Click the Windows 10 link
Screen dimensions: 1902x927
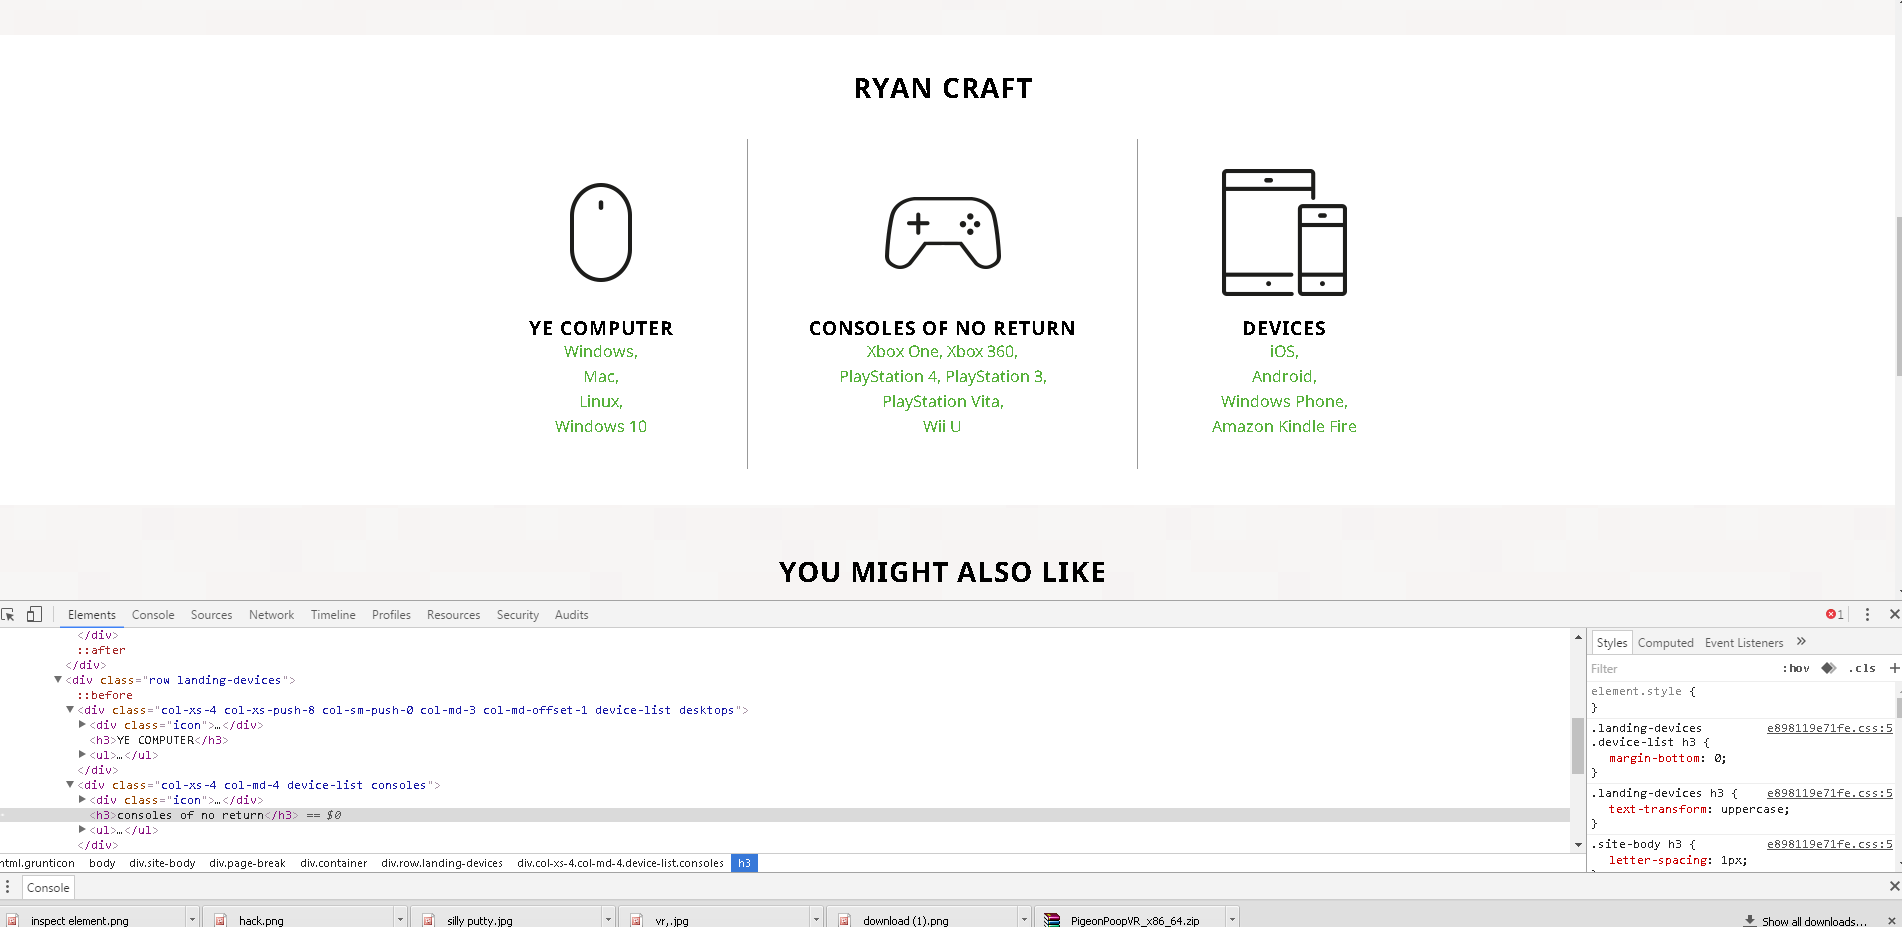click(x=601, y=426)
